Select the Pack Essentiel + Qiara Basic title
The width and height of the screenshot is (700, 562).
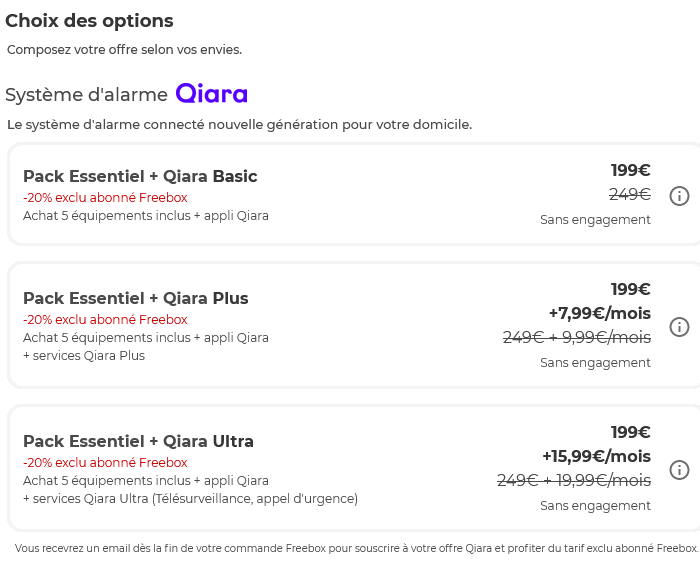coord(140,176)
